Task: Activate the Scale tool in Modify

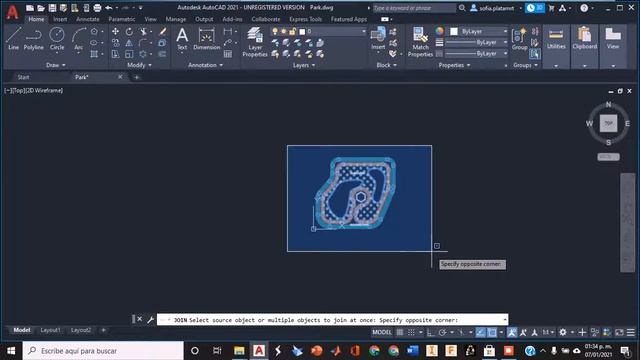Action: click(129, 54)
